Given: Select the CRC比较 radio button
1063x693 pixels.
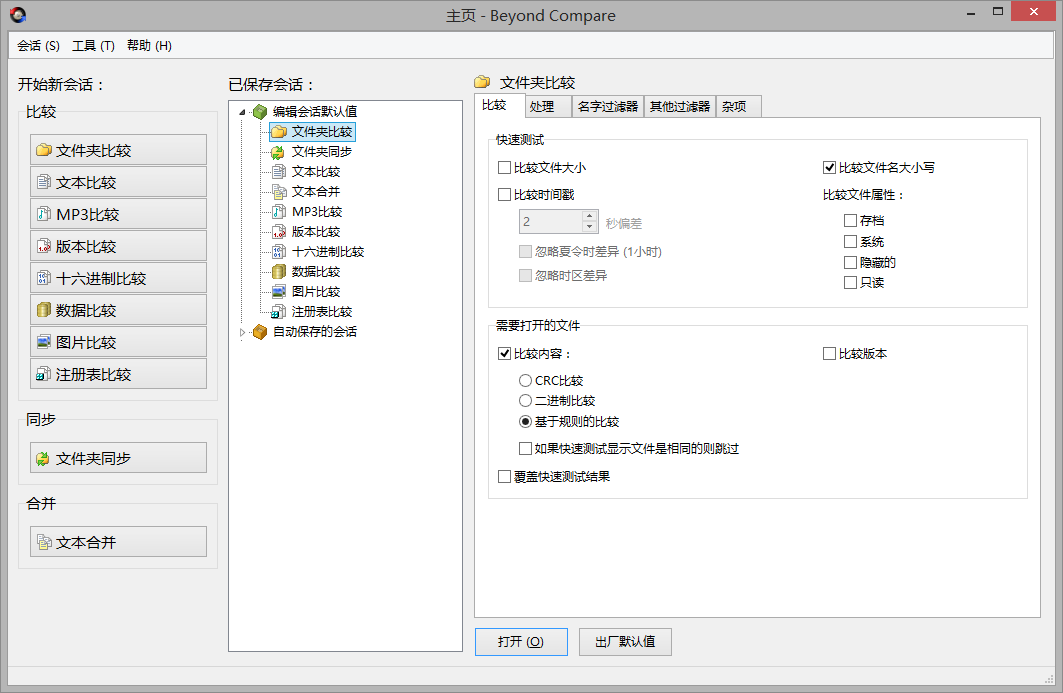Looking at the screenshot, I should 525,381.
